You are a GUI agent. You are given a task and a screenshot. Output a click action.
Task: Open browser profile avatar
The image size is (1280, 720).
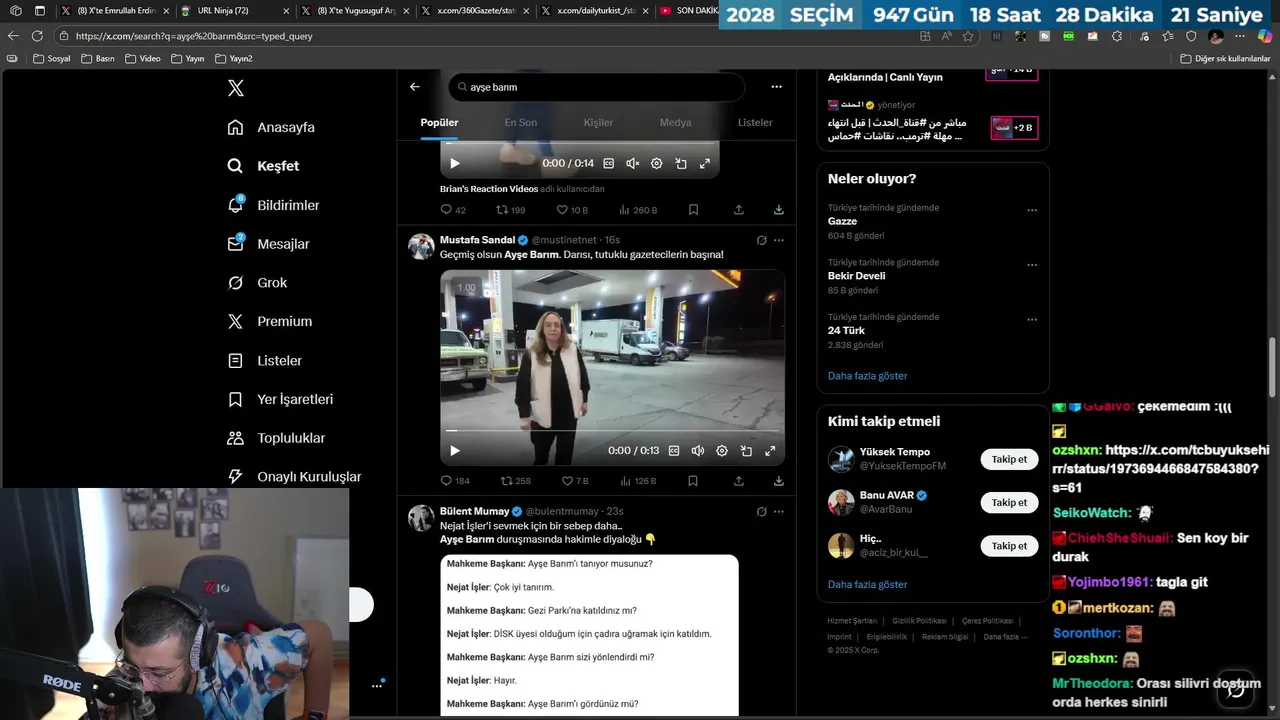1216,36
